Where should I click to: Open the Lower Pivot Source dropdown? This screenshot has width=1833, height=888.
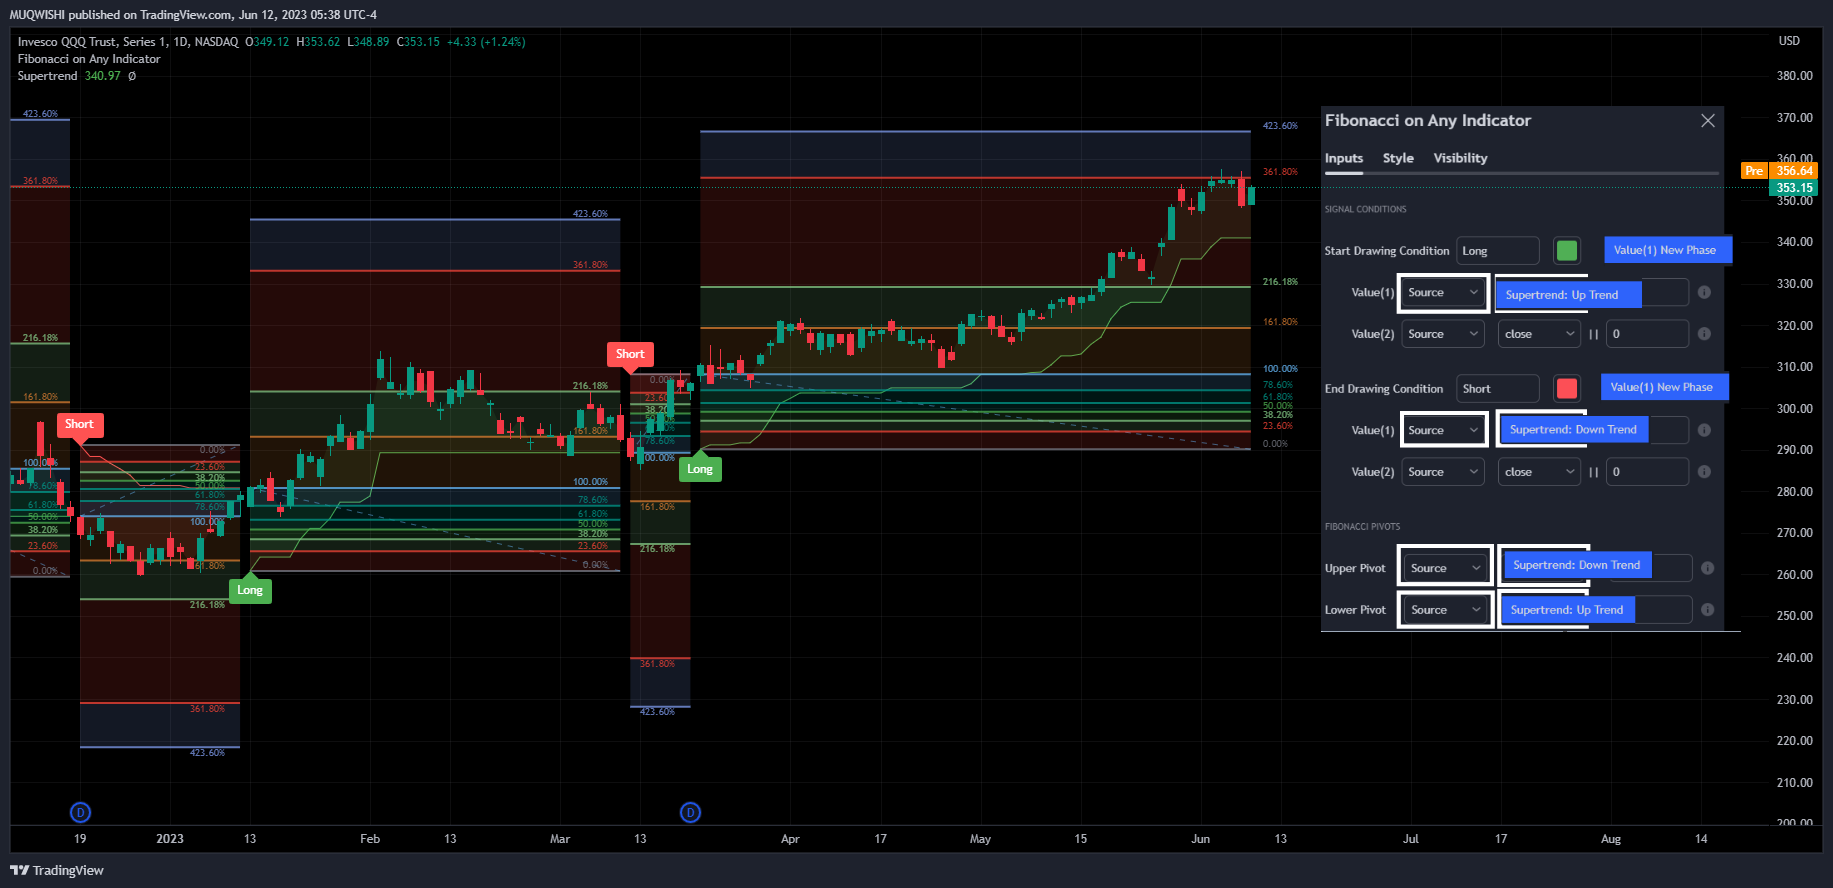[1446, 610]
